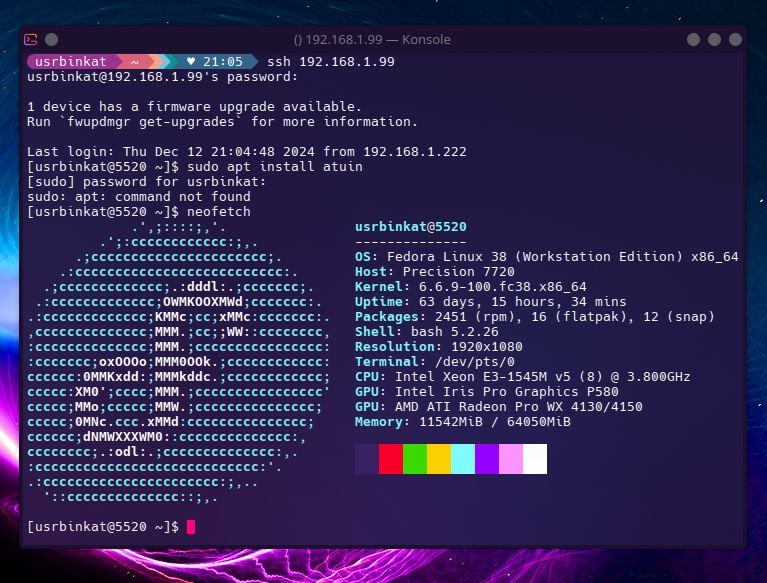Click the 'Last login: Thu Dec 12' line

click(x=247, y=152)
